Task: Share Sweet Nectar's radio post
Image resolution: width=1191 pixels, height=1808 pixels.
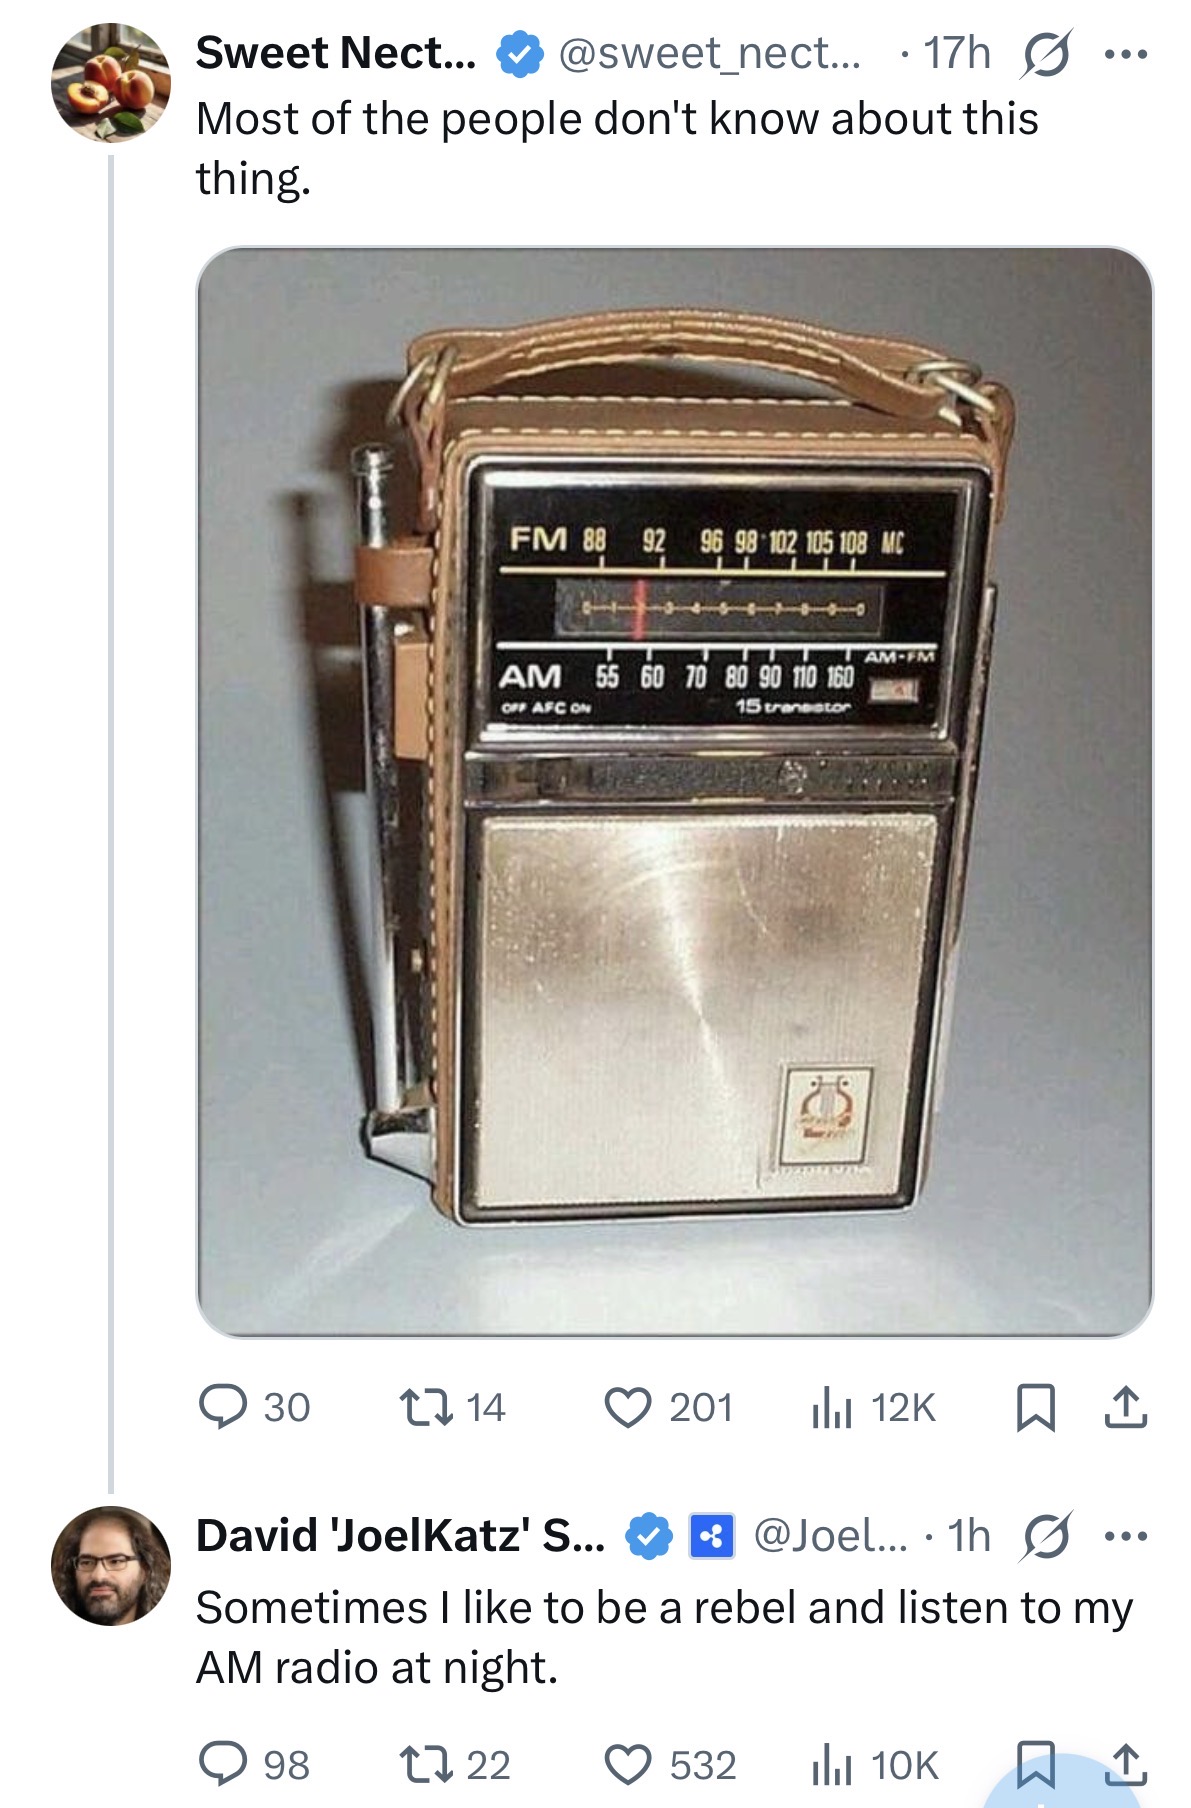Action: click(x=1125, y=1407)
